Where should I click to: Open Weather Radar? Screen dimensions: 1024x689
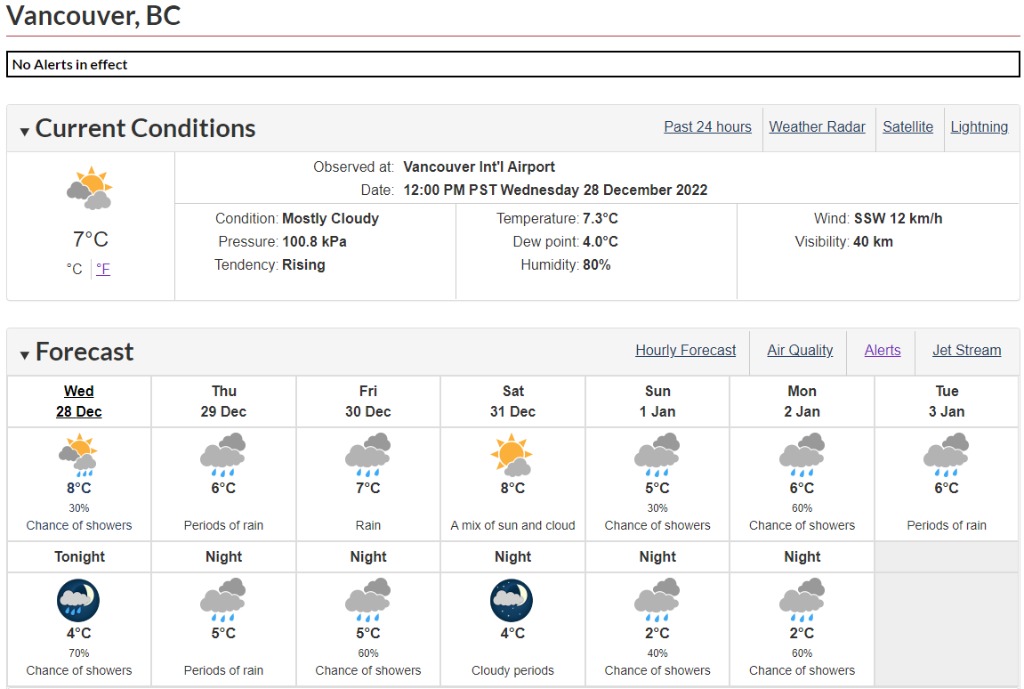(817, 127)
